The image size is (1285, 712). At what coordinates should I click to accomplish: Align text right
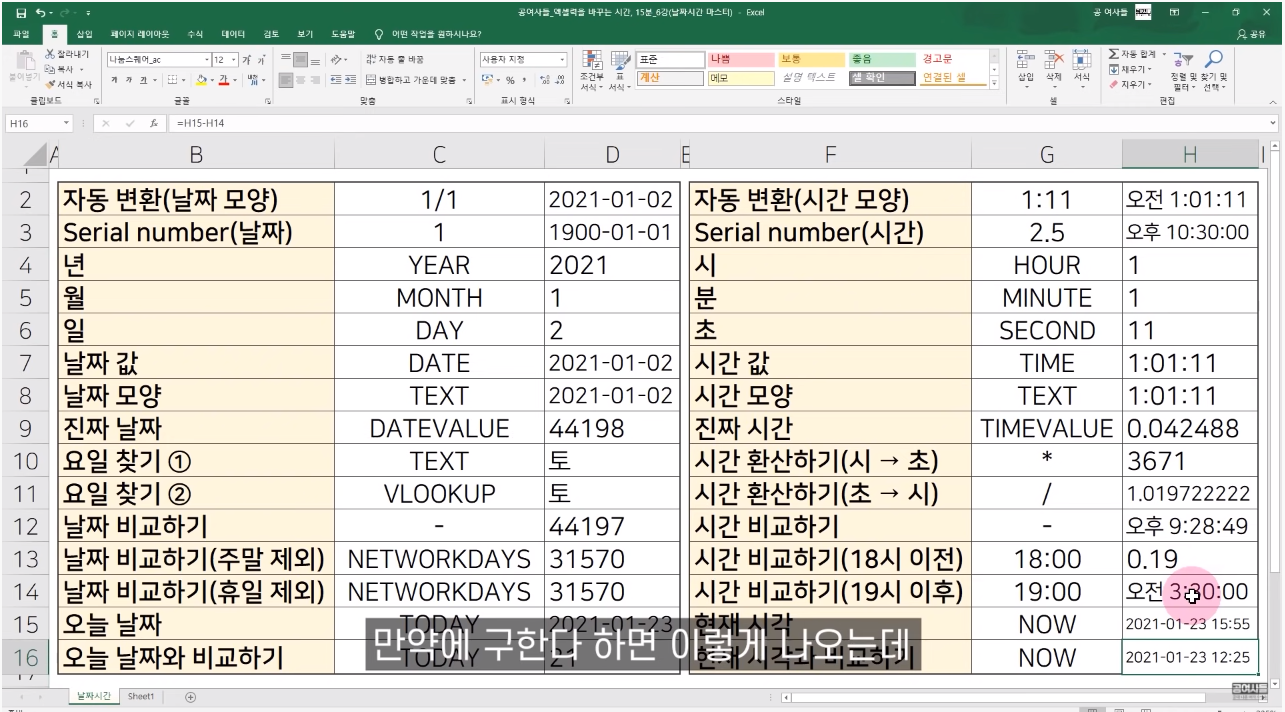pyautogui.click(x=313, y=80)
